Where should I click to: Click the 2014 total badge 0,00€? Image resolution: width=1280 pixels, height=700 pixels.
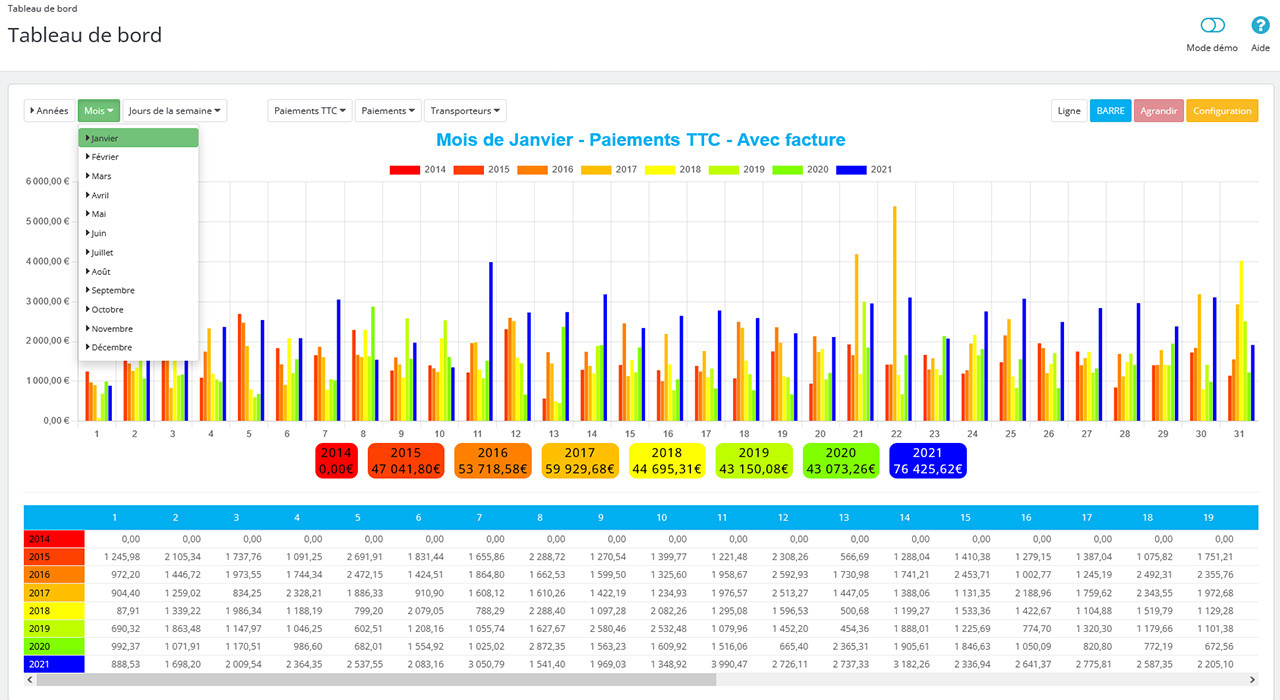click(336, 461)
